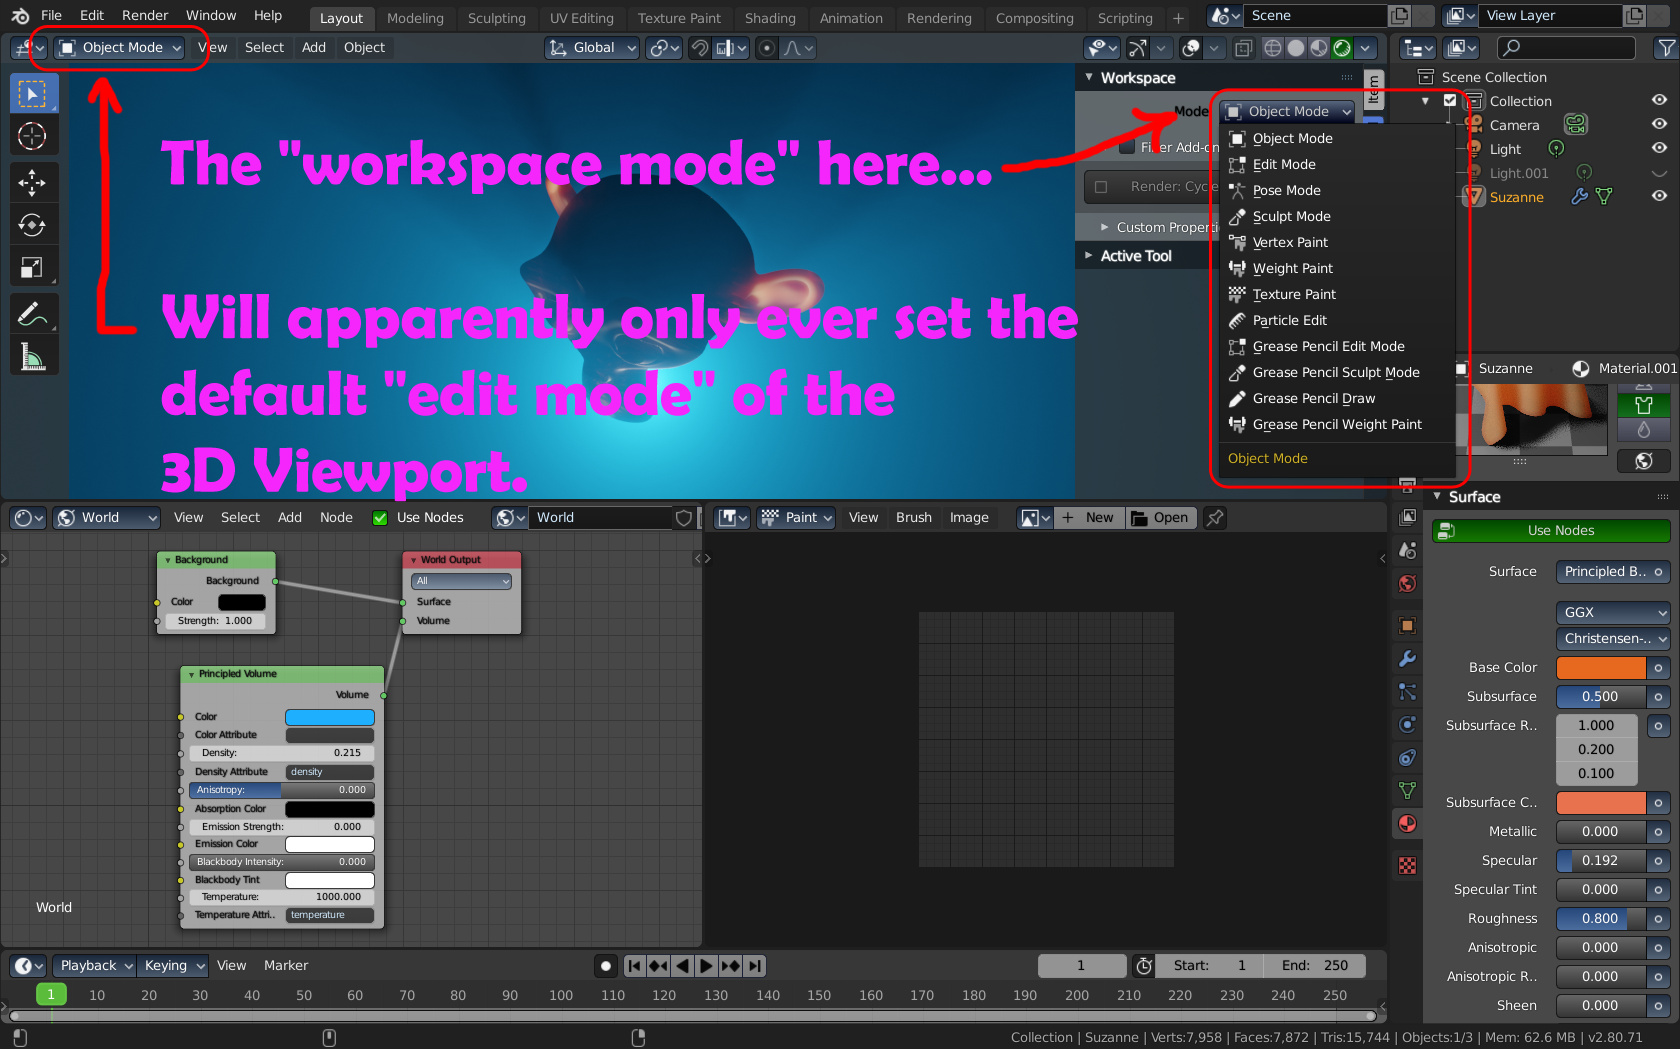1680x1049 pixels.
Task: Click New image button
Action: [x=1089, y=518]
